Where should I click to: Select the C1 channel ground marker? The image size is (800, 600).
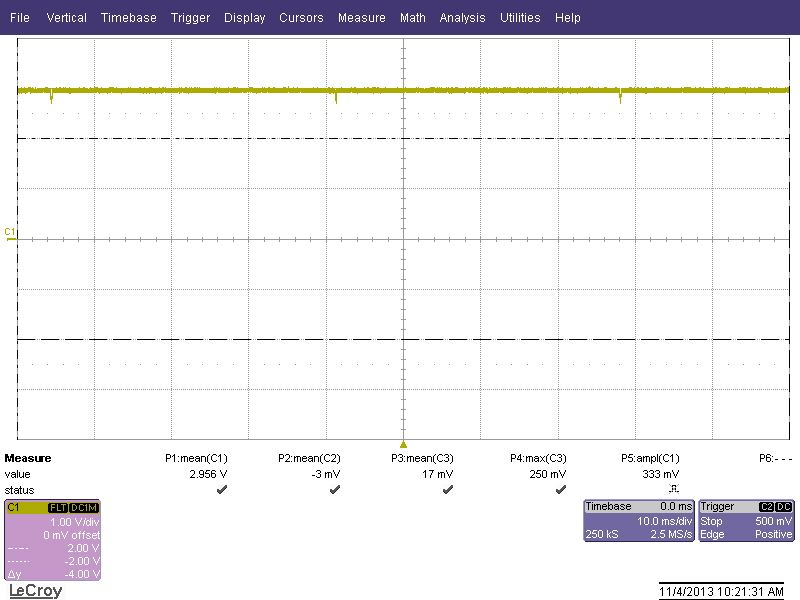(10, 233)
